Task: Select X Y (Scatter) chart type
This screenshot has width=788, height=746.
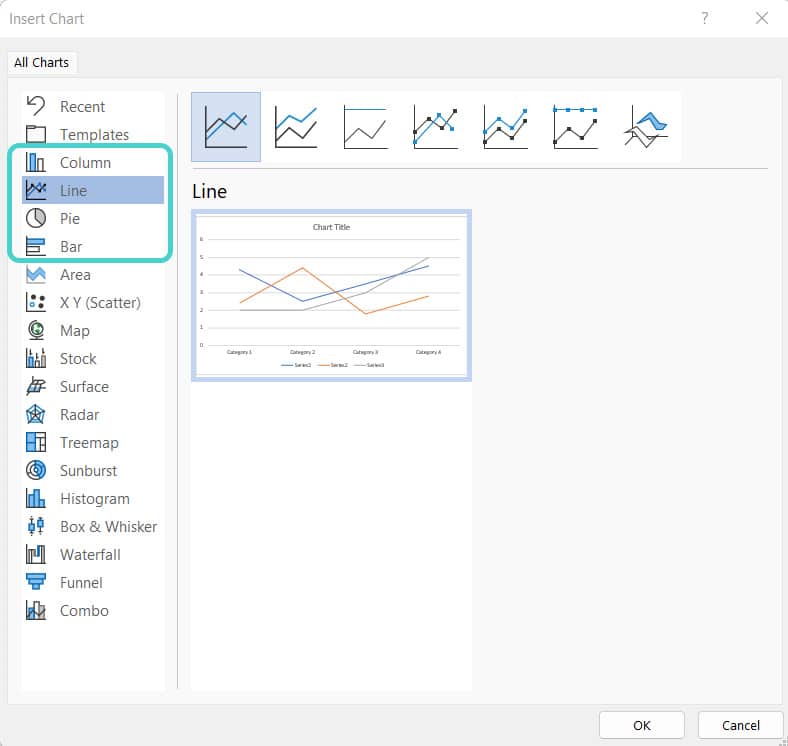Action: pos(93,303)
